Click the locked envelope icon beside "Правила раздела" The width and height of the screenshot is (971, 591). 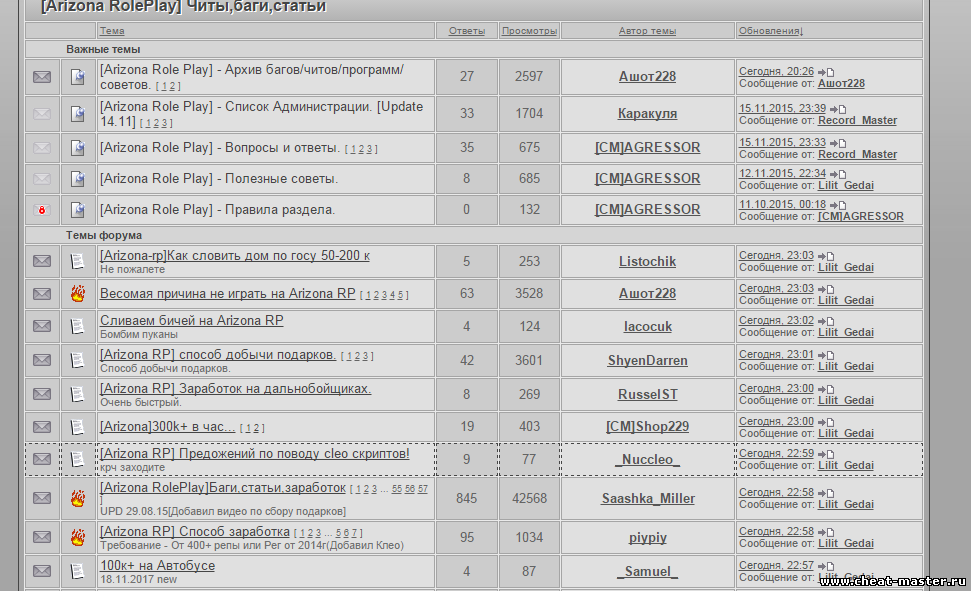42,210
